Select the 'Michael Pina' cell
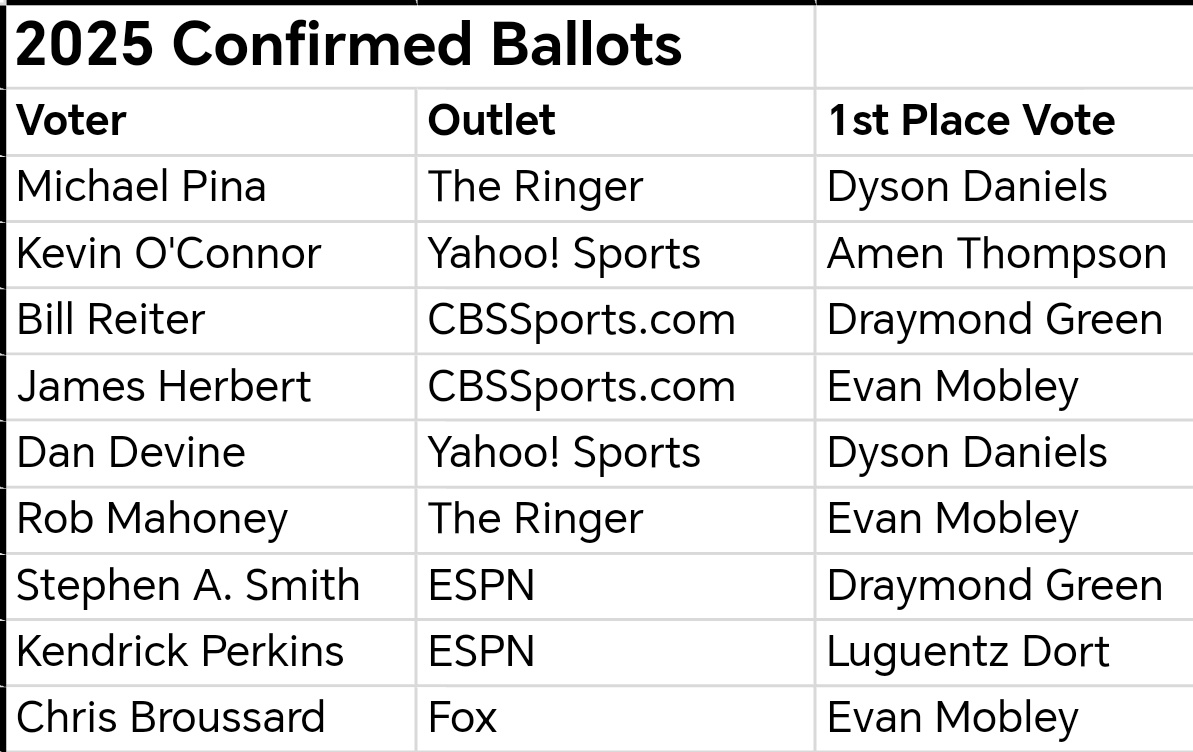The image size is (1193, 752). (212, 188)
